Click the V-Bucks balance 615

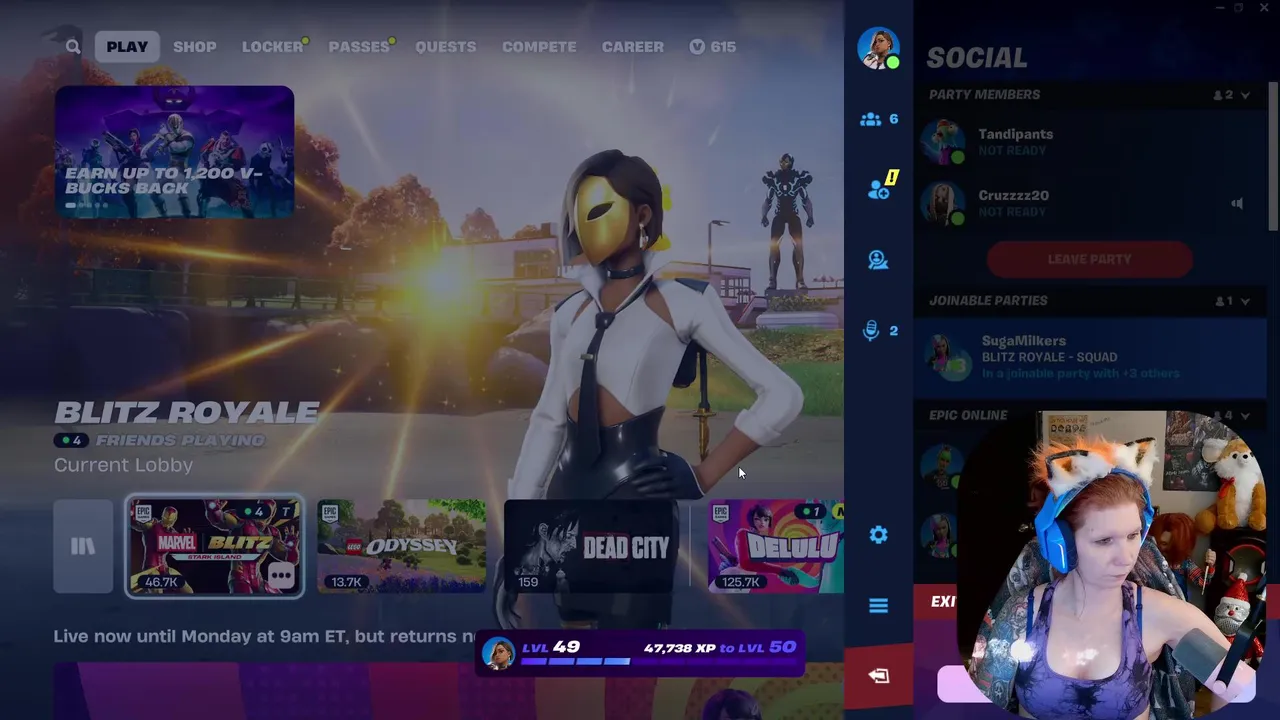coord(713,47)
